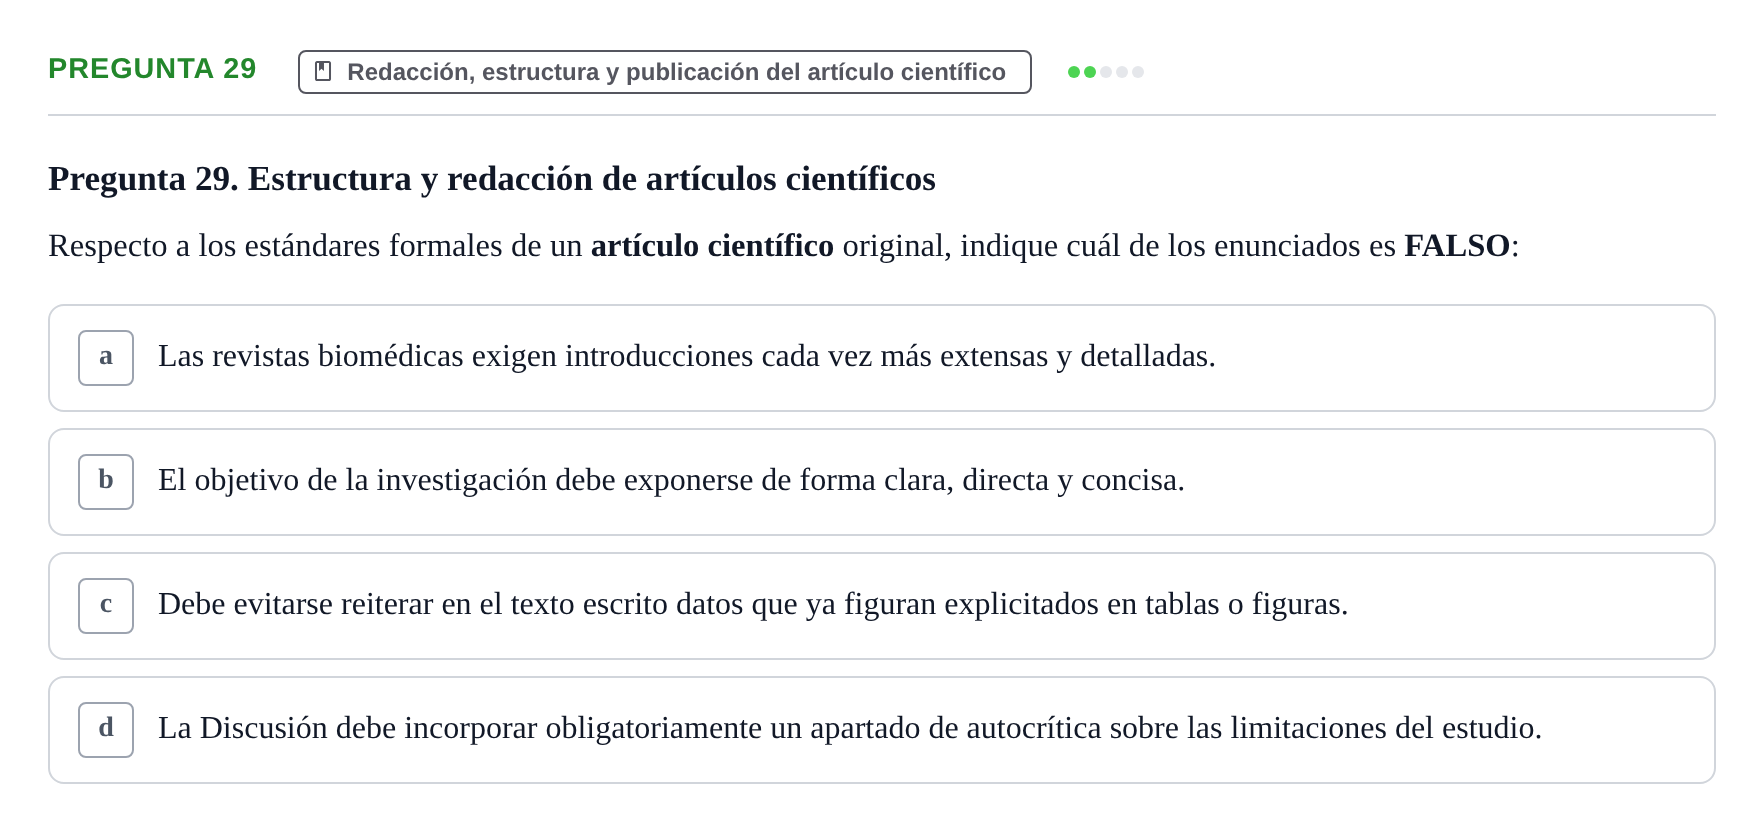Choose option about introducciones cada vez más extensas

(882, 358)
